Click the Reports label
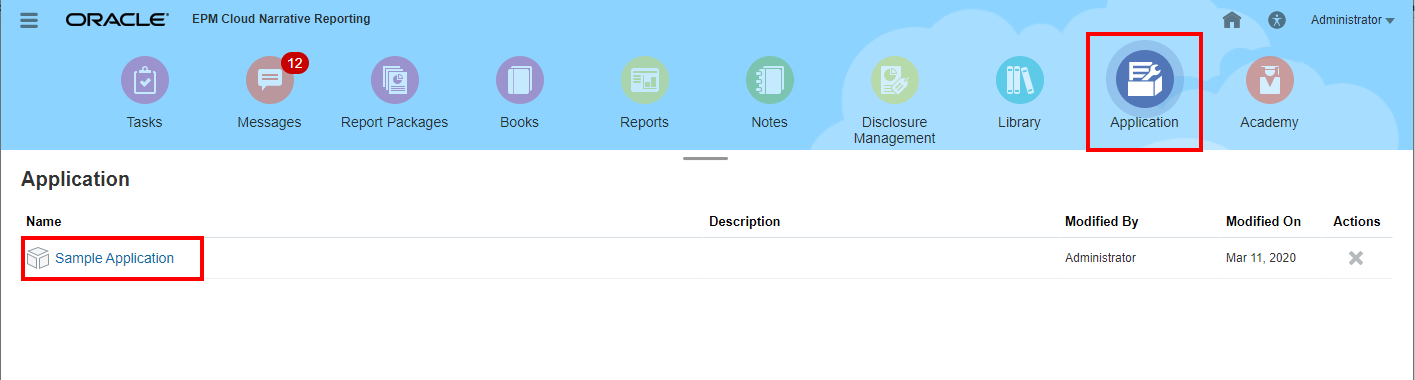 pos(644,122)
